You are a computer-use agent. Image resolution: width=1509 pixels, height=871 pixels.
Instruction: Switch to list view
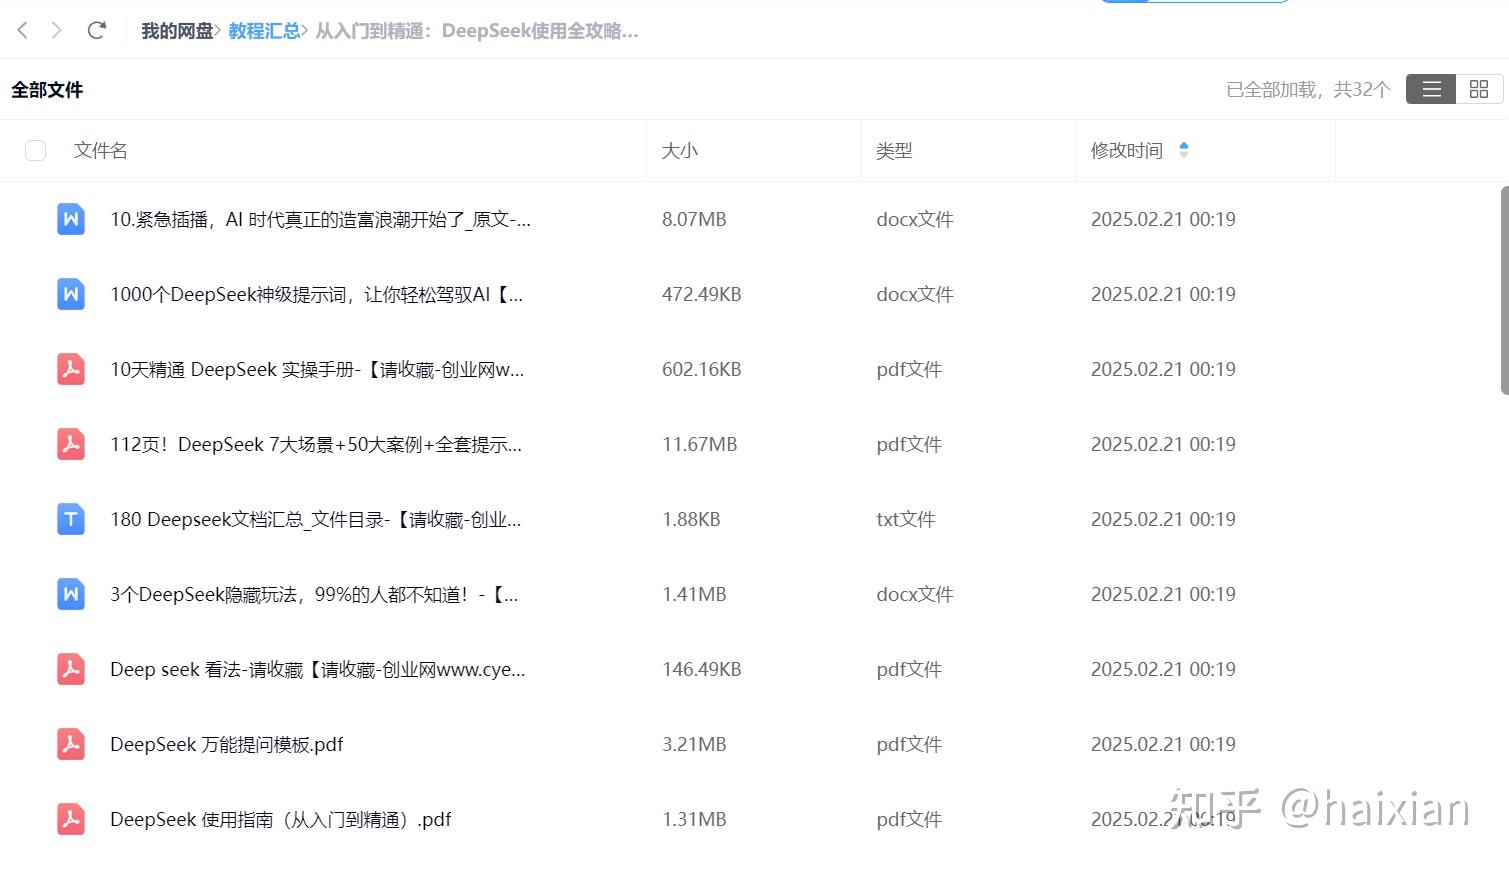point(1431,89)
